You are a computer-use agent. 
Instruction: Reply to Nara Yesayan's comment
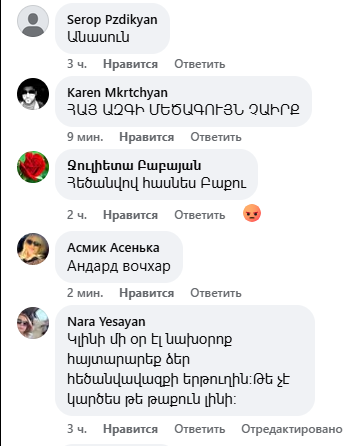200,429
